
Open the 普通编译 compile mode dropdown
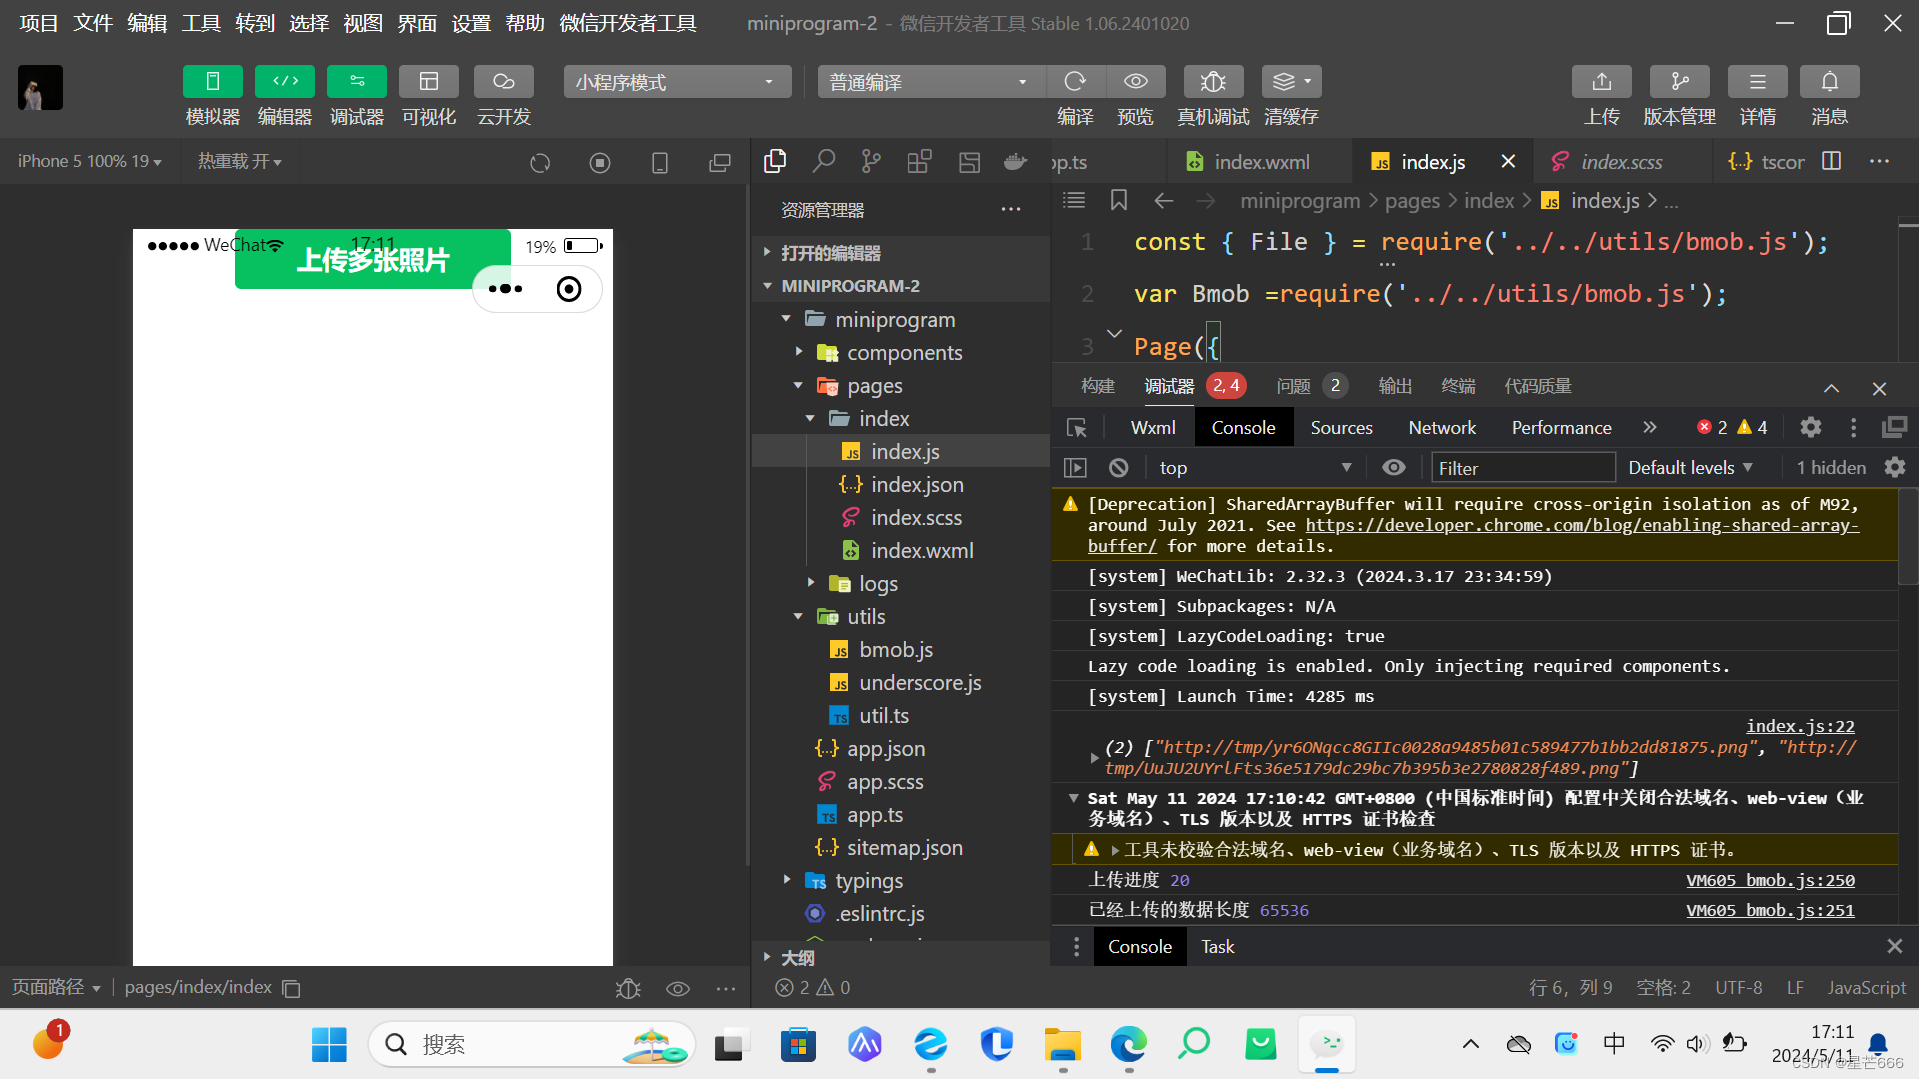click(x=931, y=82)
